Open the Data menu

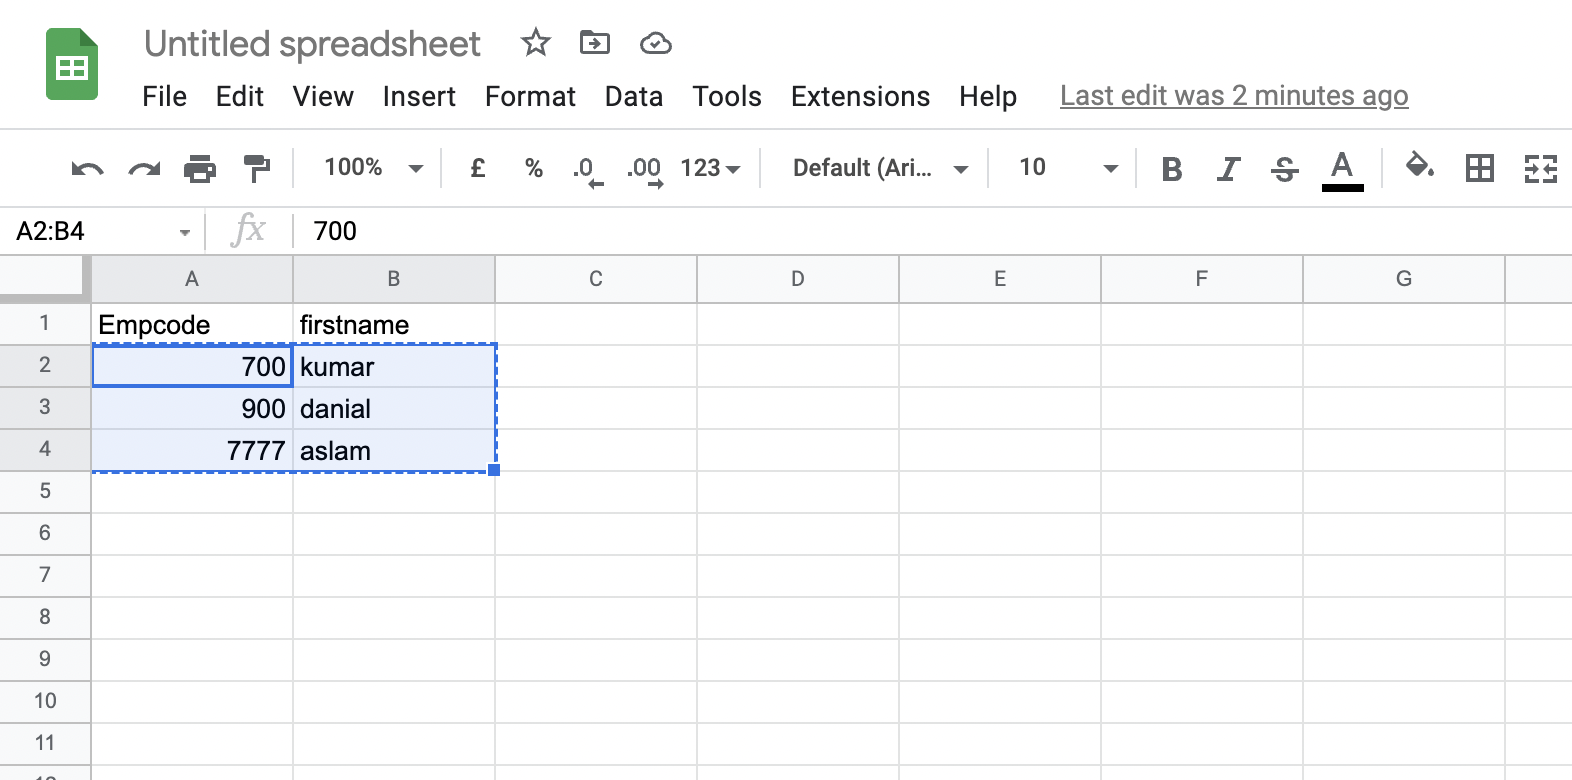click(x=633, y=97)
